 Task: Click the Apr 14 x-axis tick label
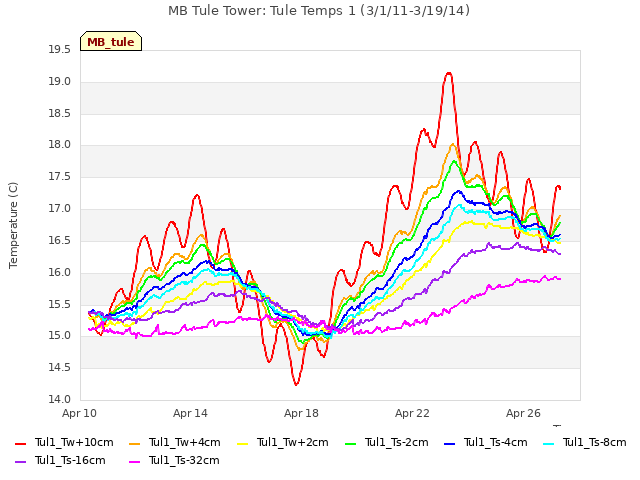pos(190,413)
